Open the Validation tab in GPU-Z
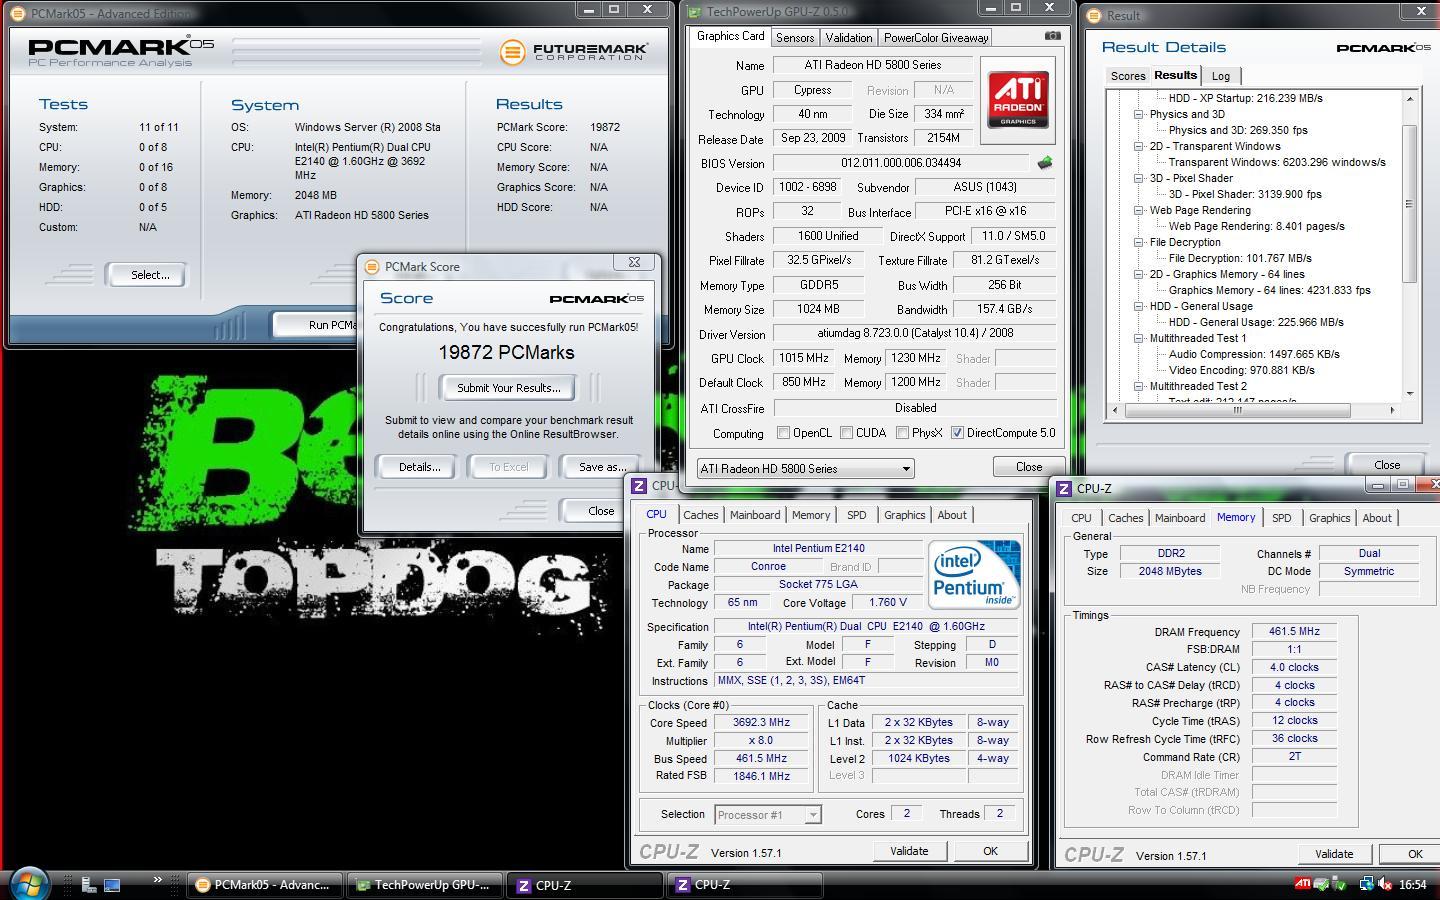 (x=848, y=38)
